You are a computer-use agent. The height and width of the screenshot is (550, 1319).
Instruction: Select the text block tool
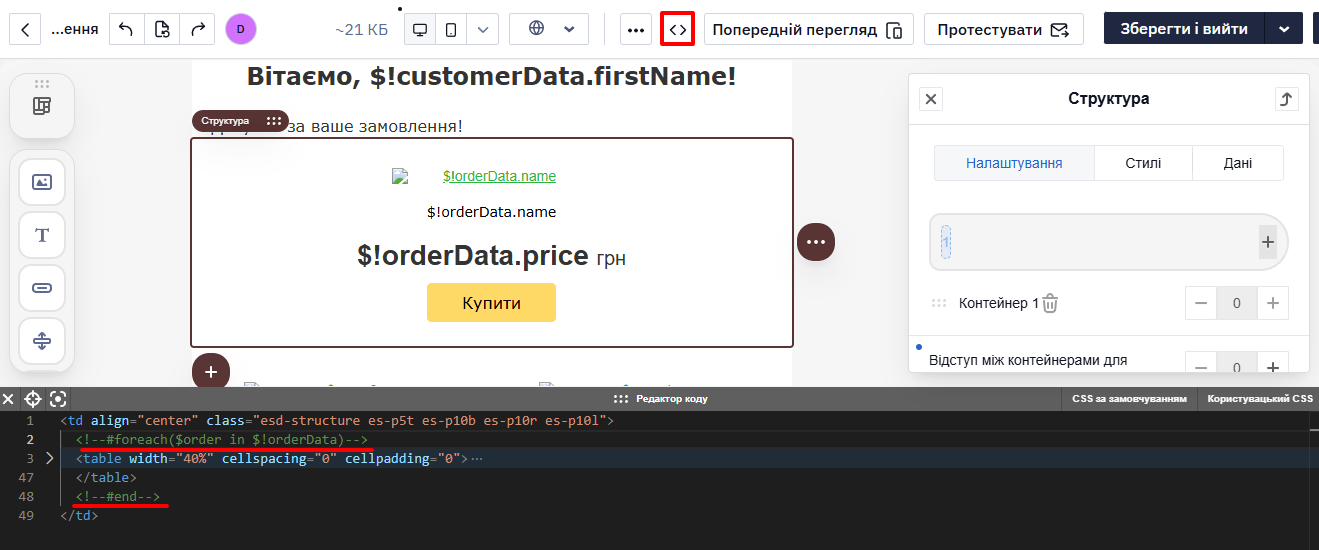[42, 235]
